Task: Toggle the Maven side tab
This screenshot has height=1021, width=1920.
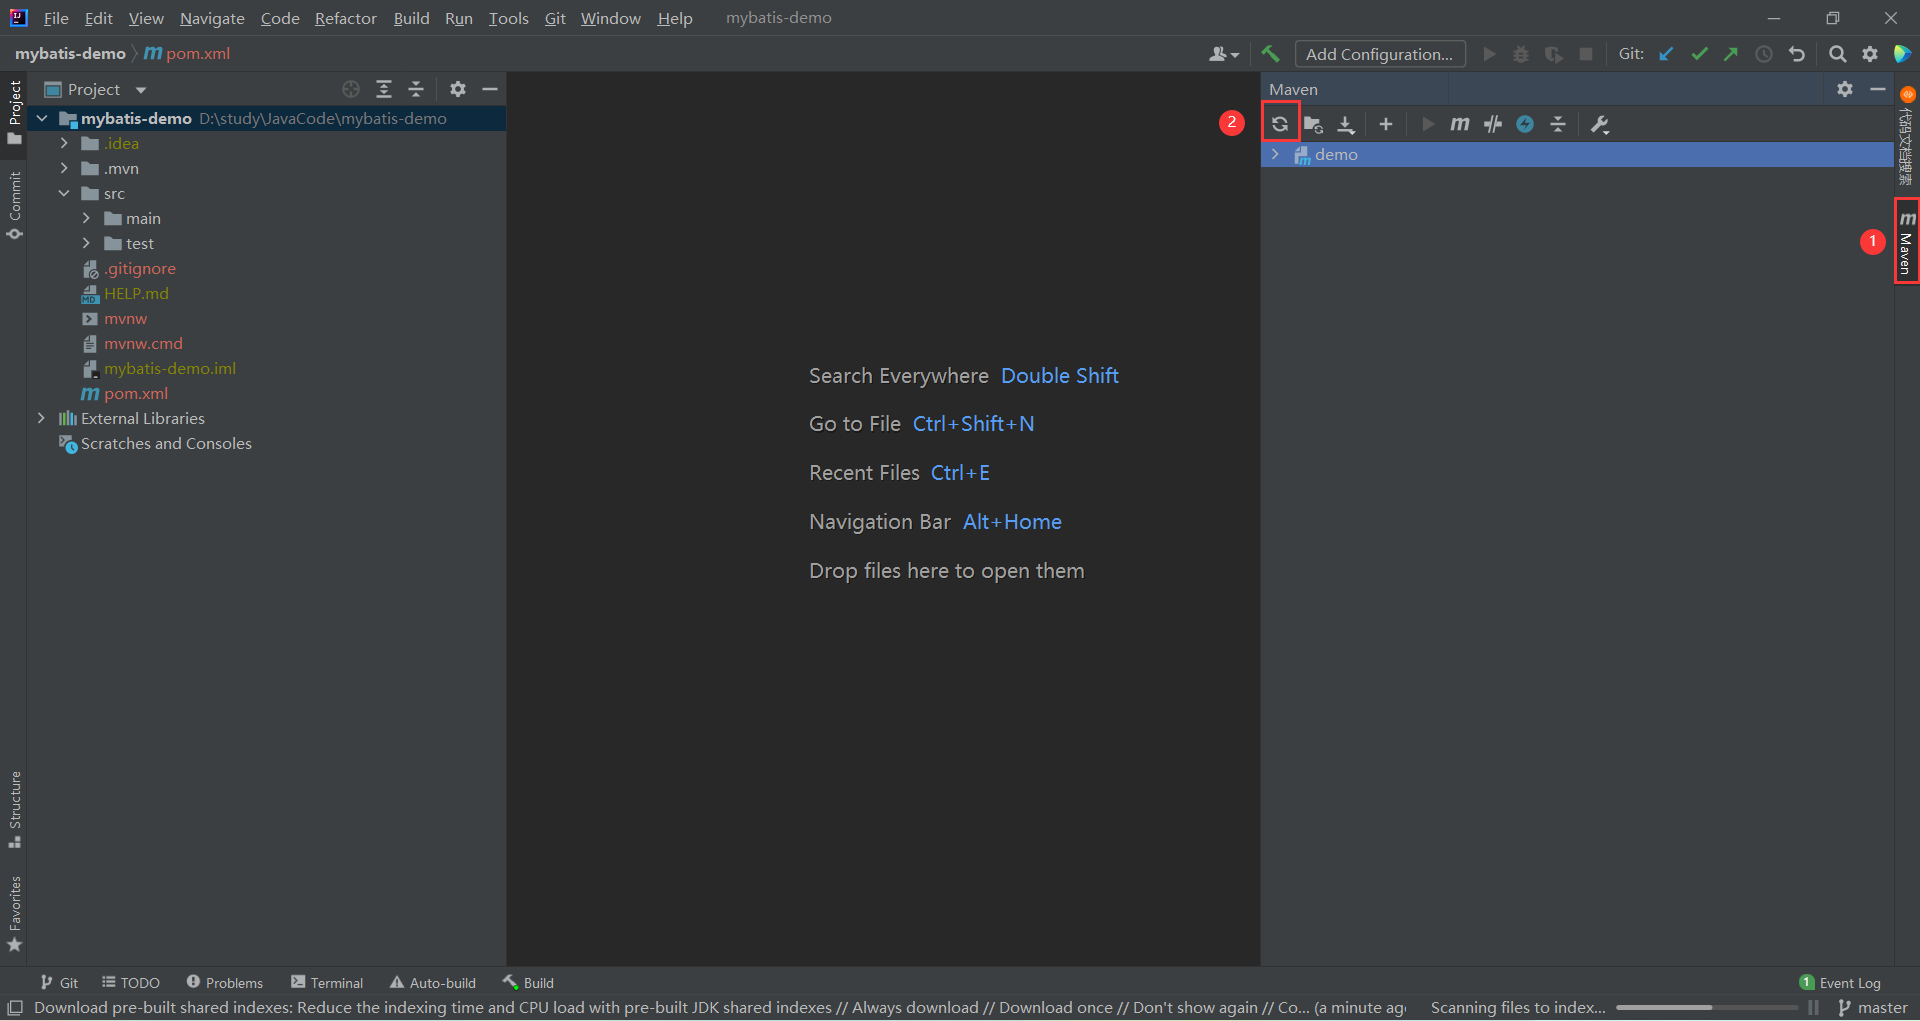Action: tap(1907, 241)
